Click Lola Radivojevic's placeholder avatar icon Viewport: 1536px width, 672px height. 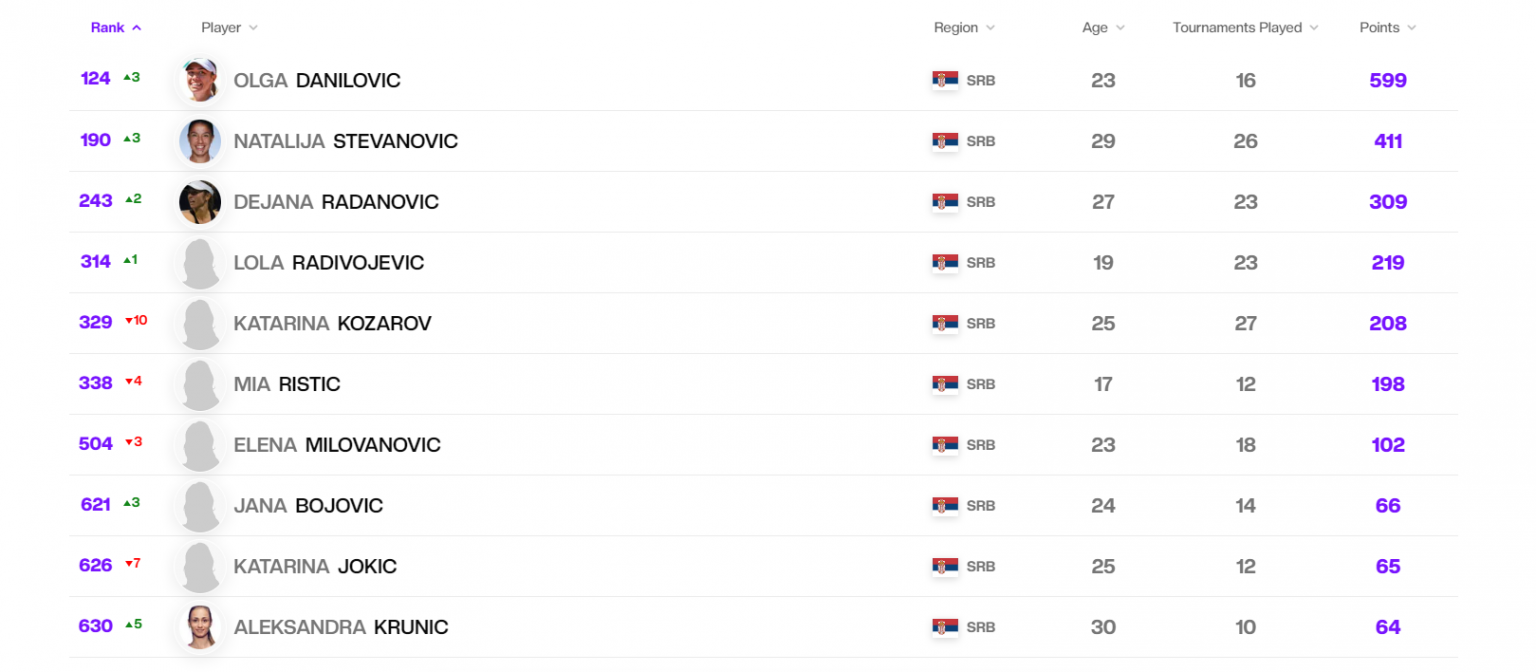point(200,263)
